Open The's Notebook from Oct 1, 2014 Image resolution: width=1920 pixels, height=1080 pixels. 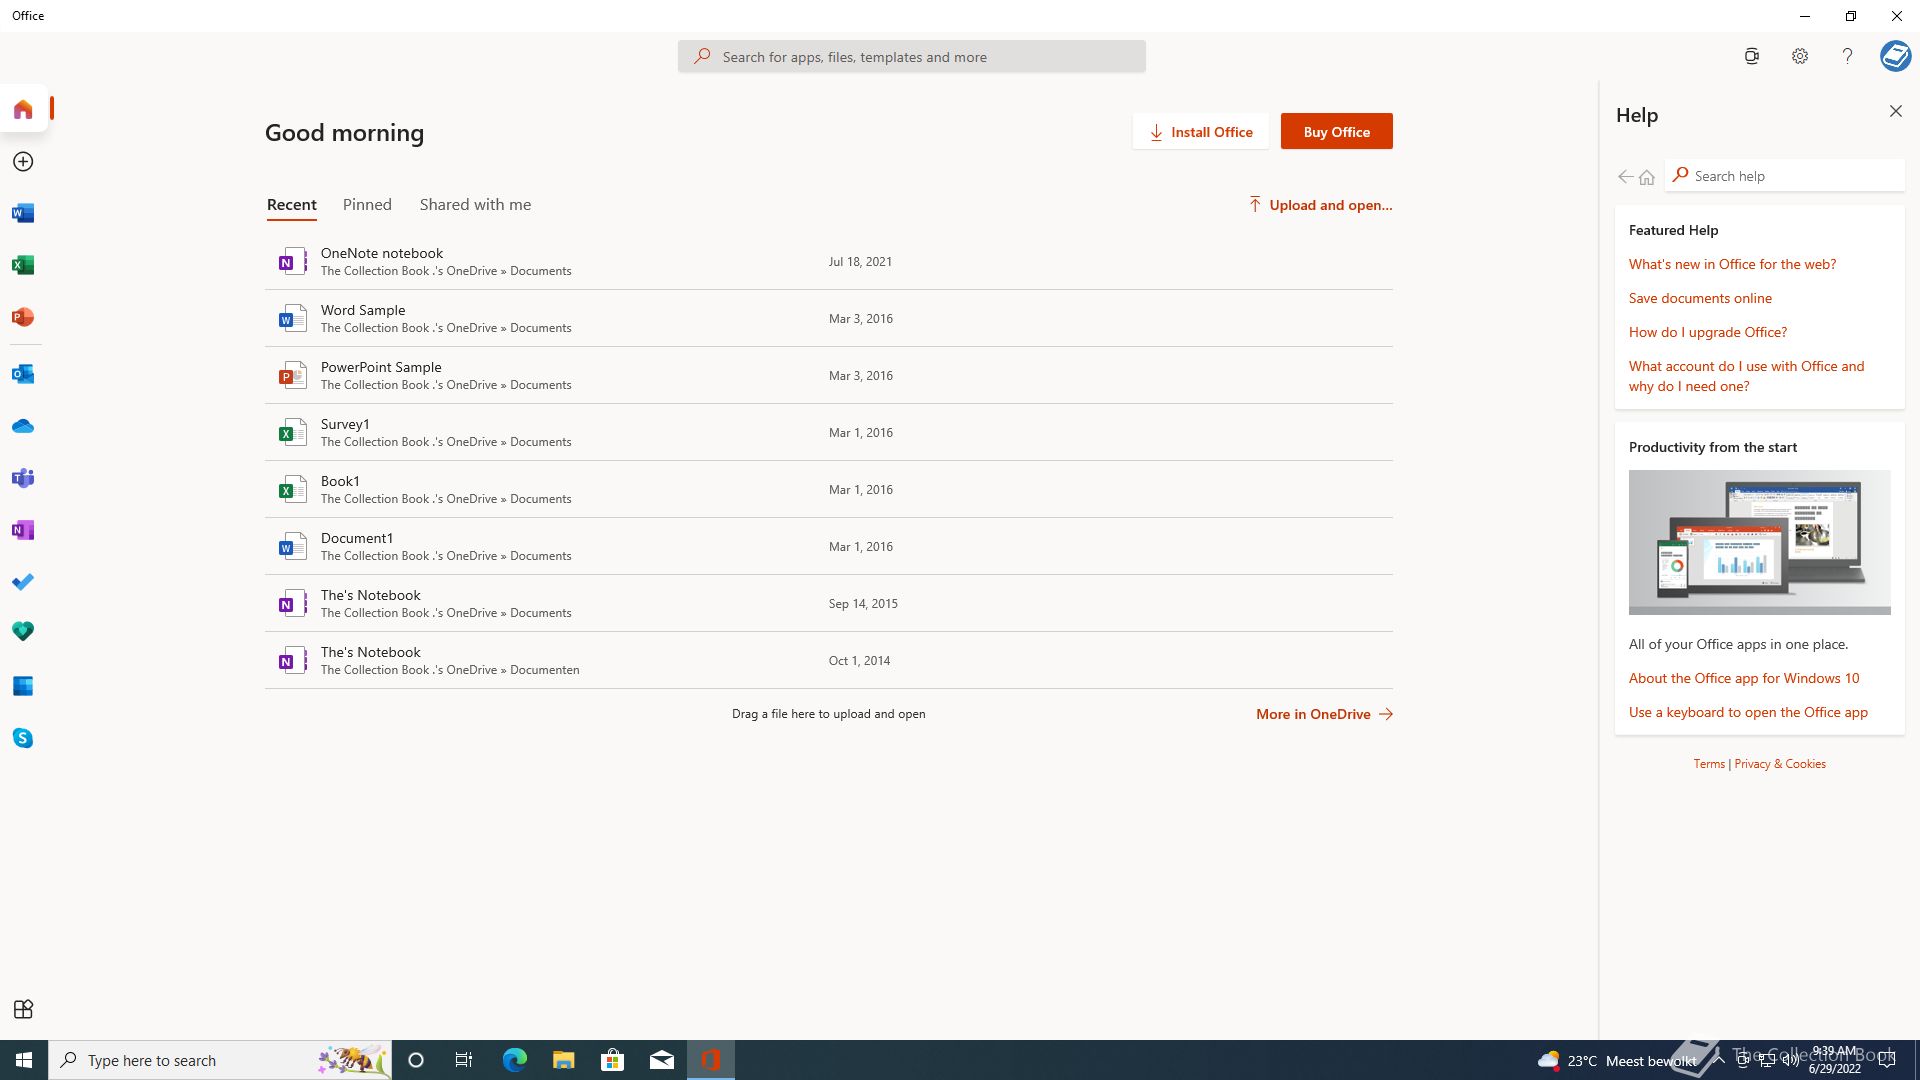pos(829,660)
